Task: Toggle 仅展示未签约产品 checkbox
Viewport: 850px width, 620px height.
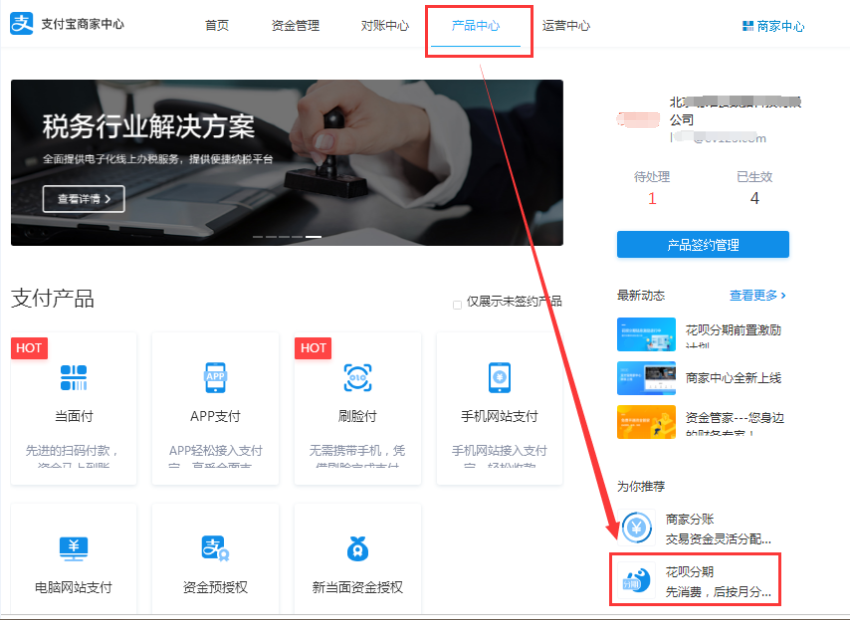Action: (x=457, y=305)
